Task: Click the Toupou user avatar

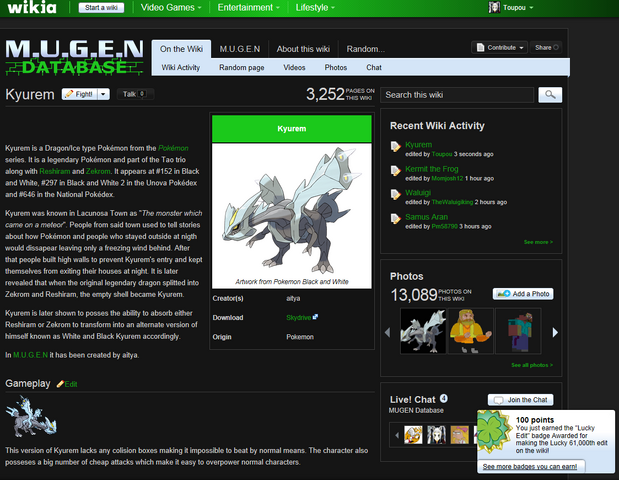Action: click(494, 7)
